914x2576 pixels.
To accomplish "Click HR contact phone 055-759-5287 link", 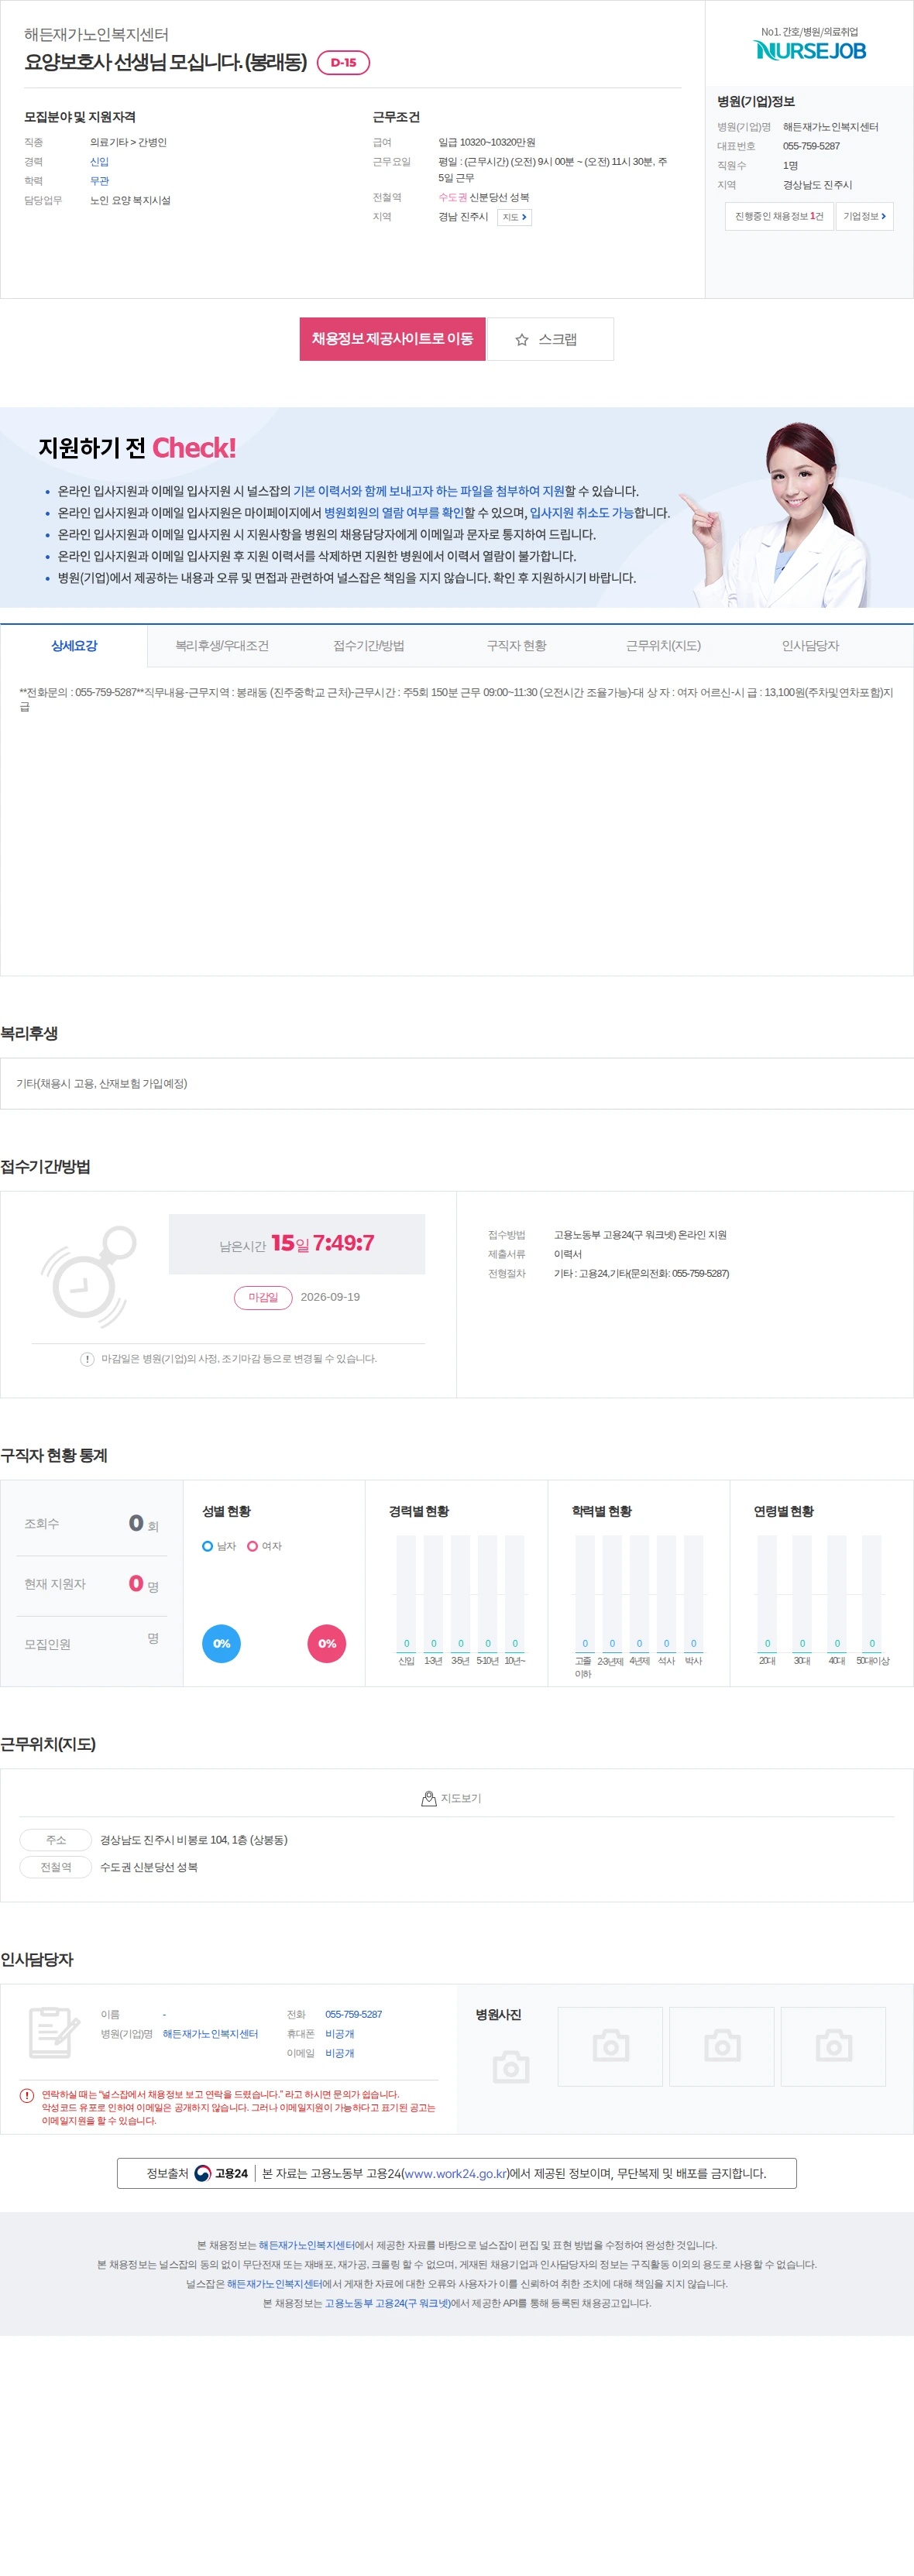I will pos(353,2014).
